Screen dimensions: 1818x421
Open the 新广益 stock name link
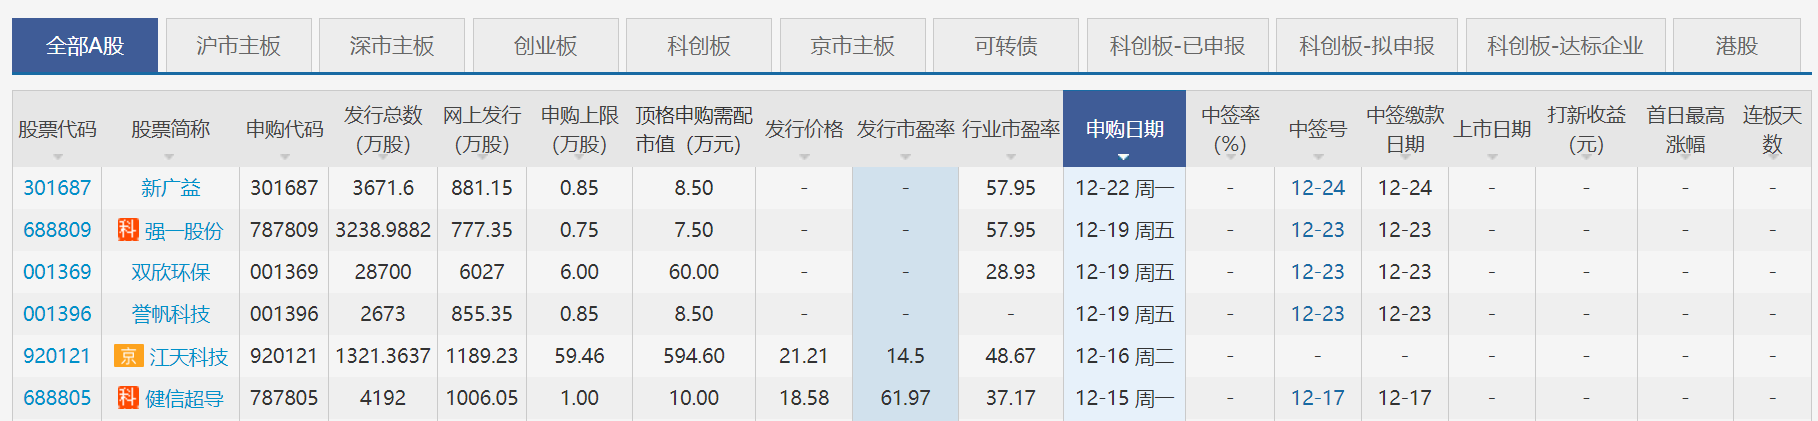(x=170, y=188)
